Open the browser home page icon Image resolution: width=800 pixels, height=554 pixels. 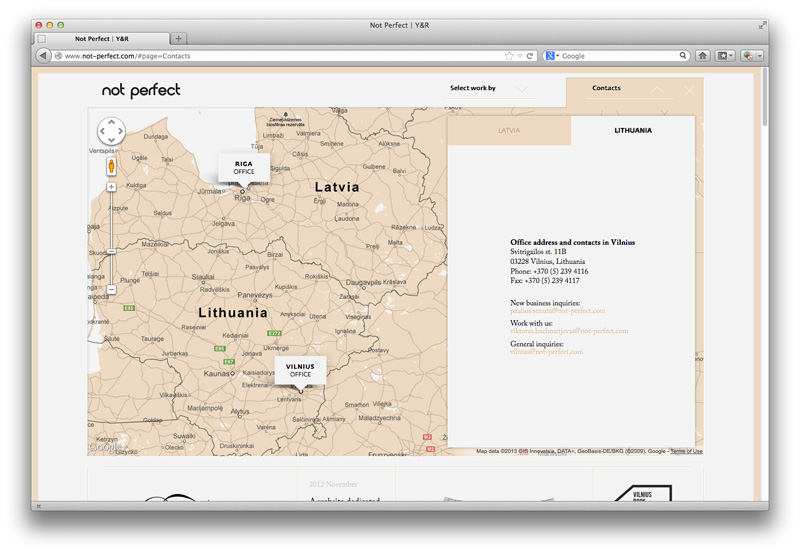[x=703, y=56]
